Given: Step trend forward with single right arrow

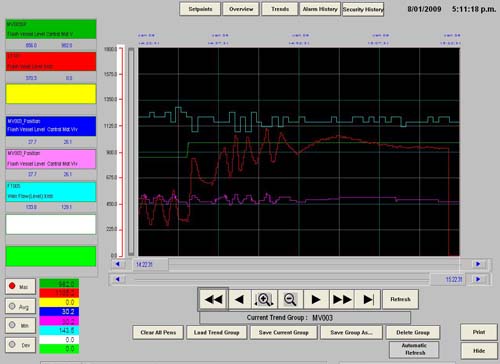Looking at the screenshot, I should (316, 299).
